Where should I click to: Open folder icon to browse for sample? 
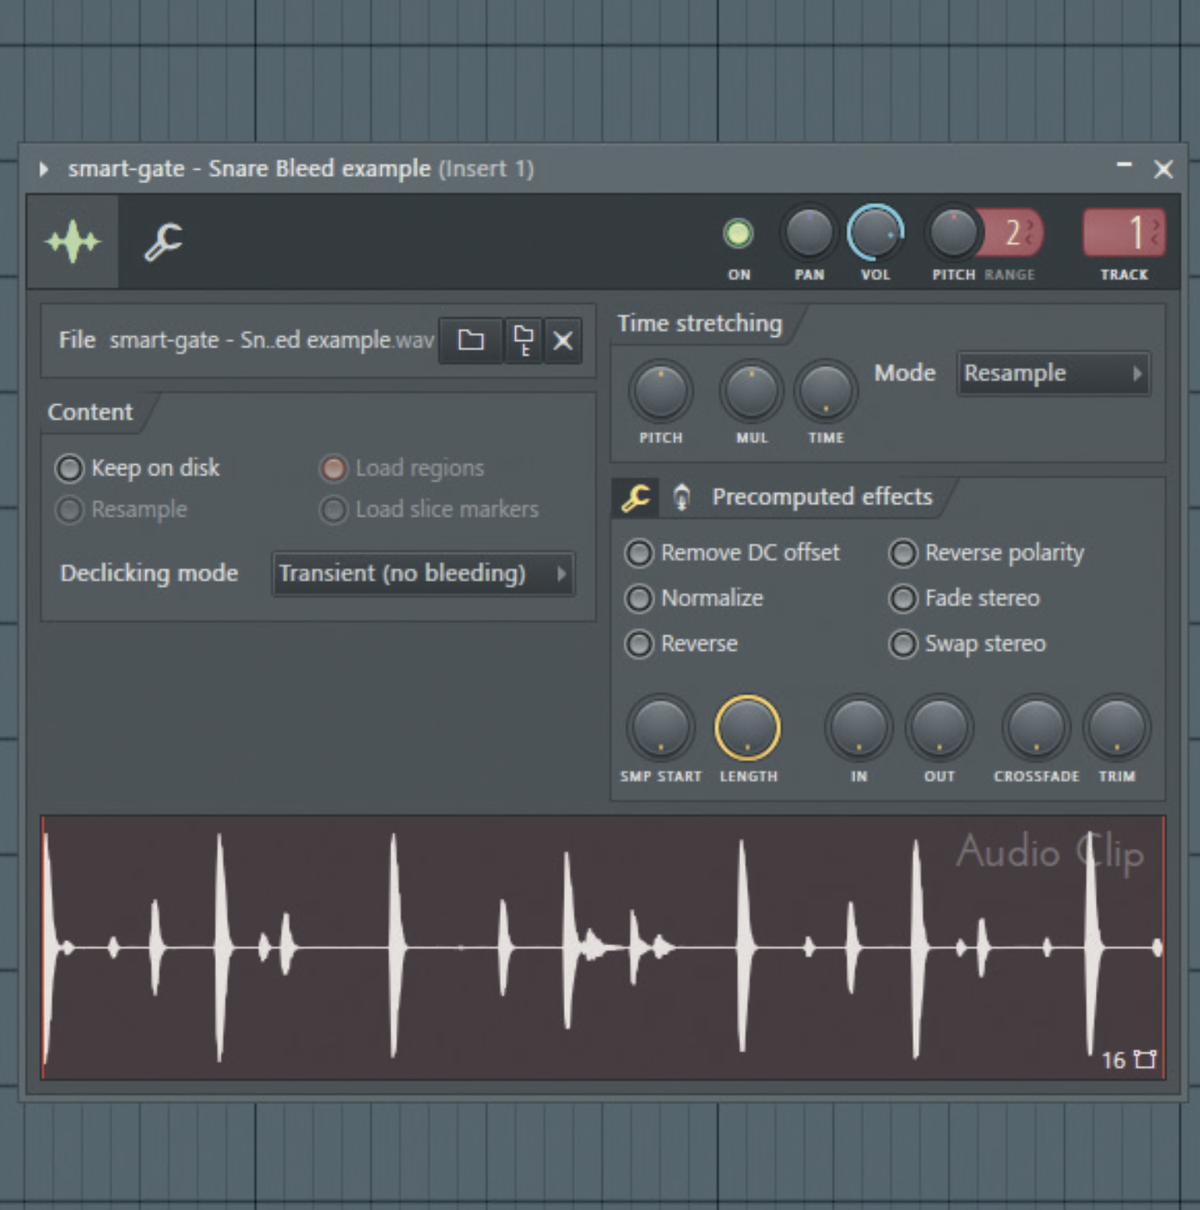[470, 341]
